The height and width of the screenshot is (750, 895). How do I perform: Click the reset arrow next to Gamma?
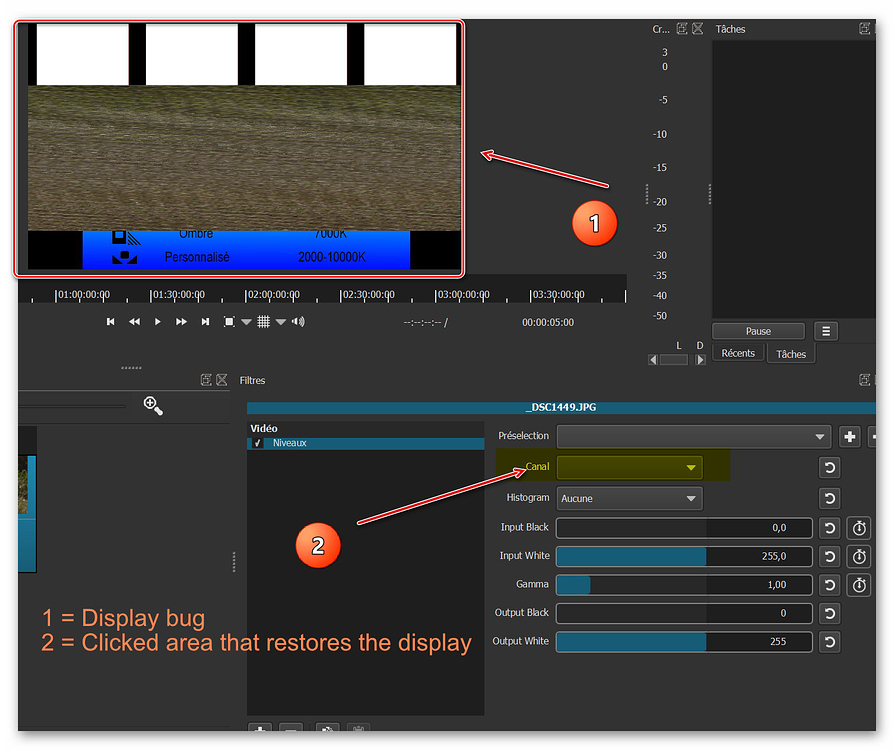point(829,585)
